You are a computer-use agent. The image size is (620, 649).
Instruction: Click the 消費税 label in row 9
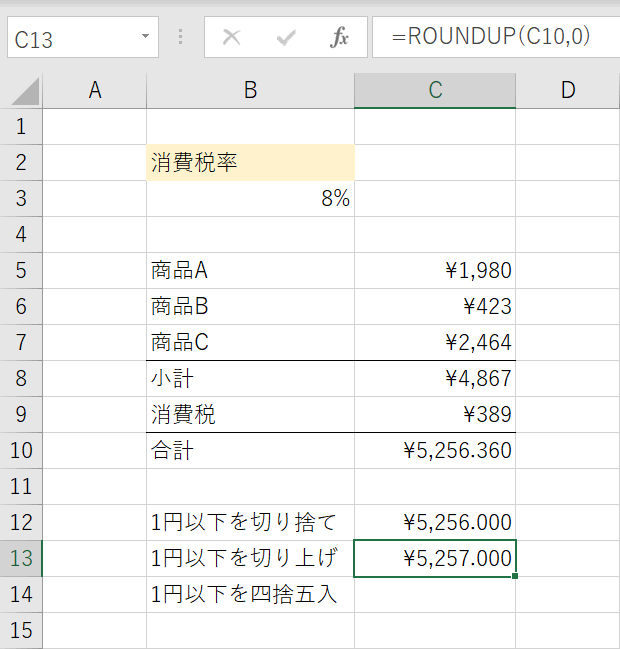coord(250,415)
